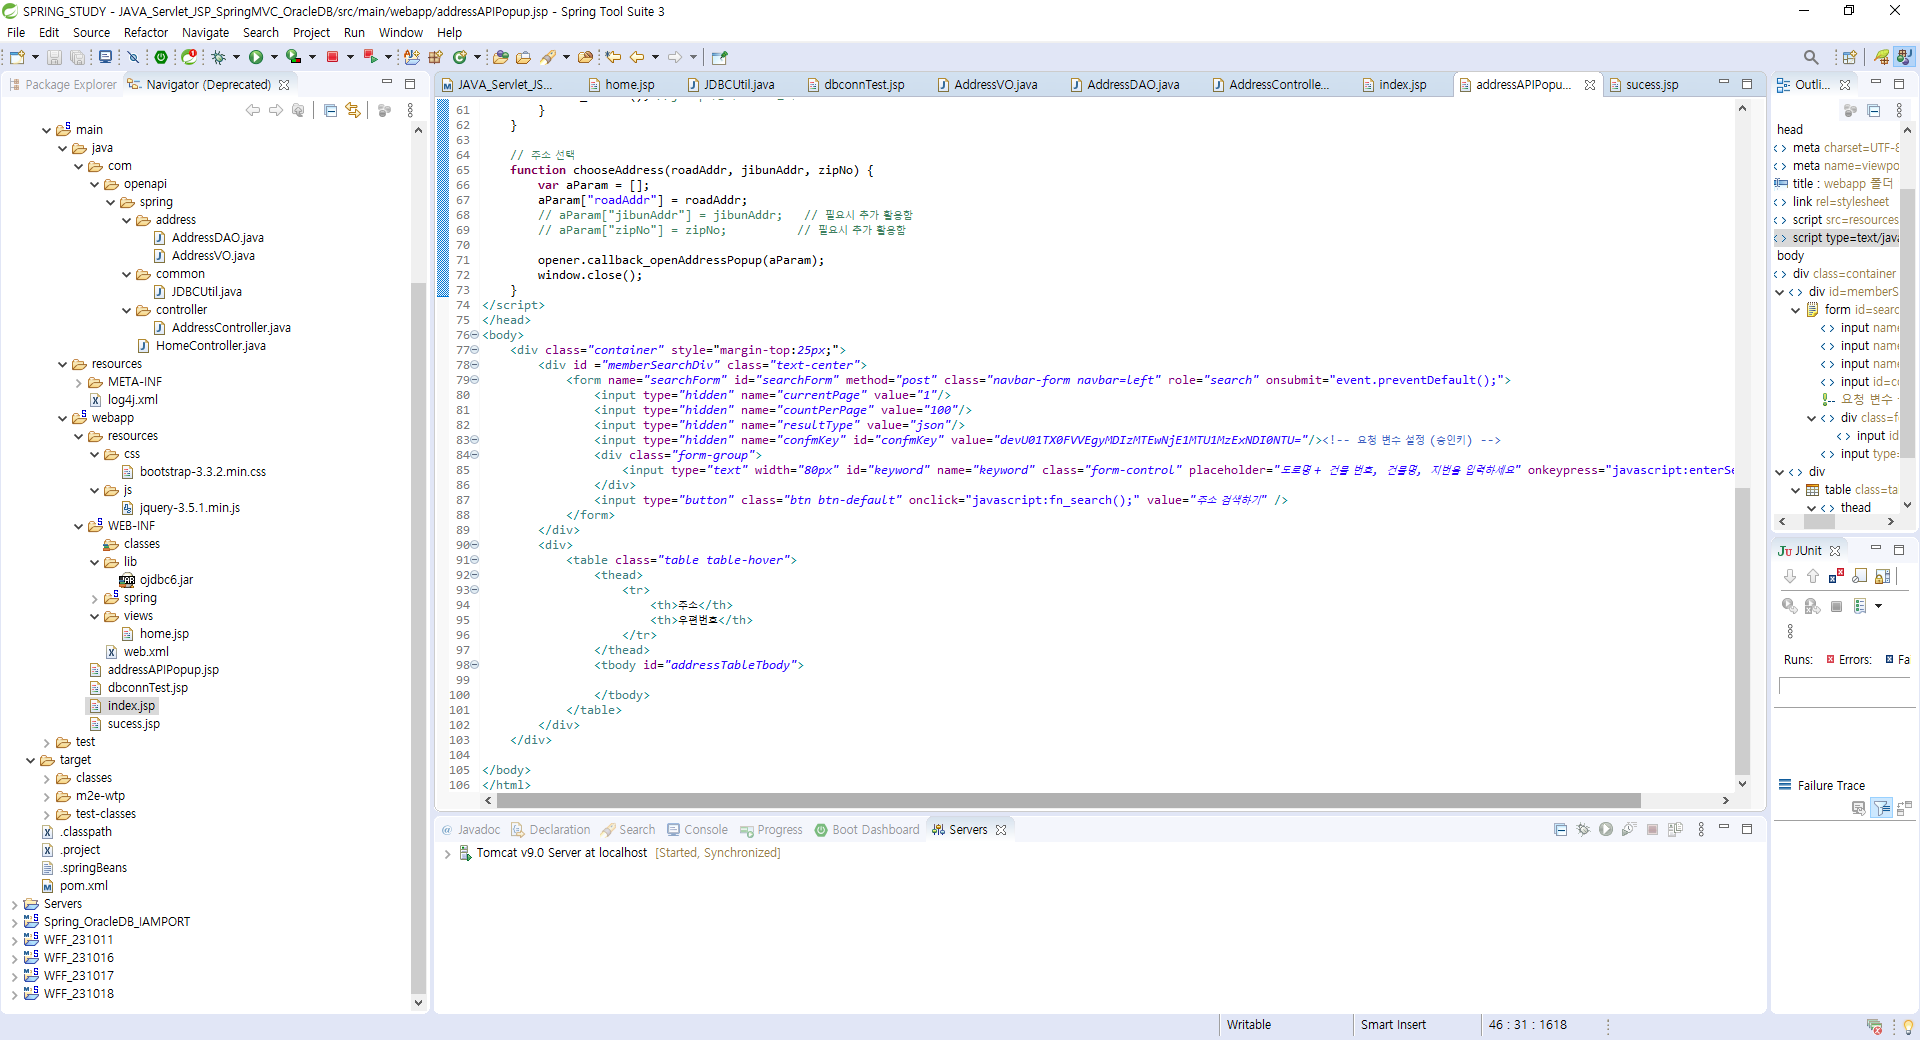1920x1040 pixels.
Task: Expand the Servers project node
Action: 14,904
